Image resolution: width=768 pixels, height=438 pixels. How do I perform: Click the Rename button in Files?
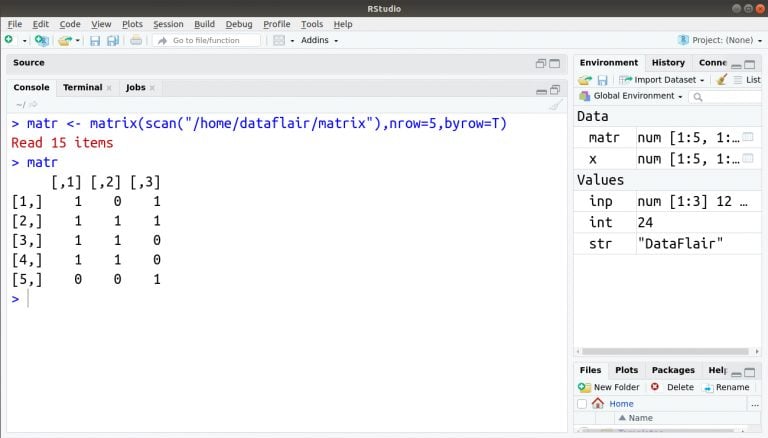click(726, 387)
